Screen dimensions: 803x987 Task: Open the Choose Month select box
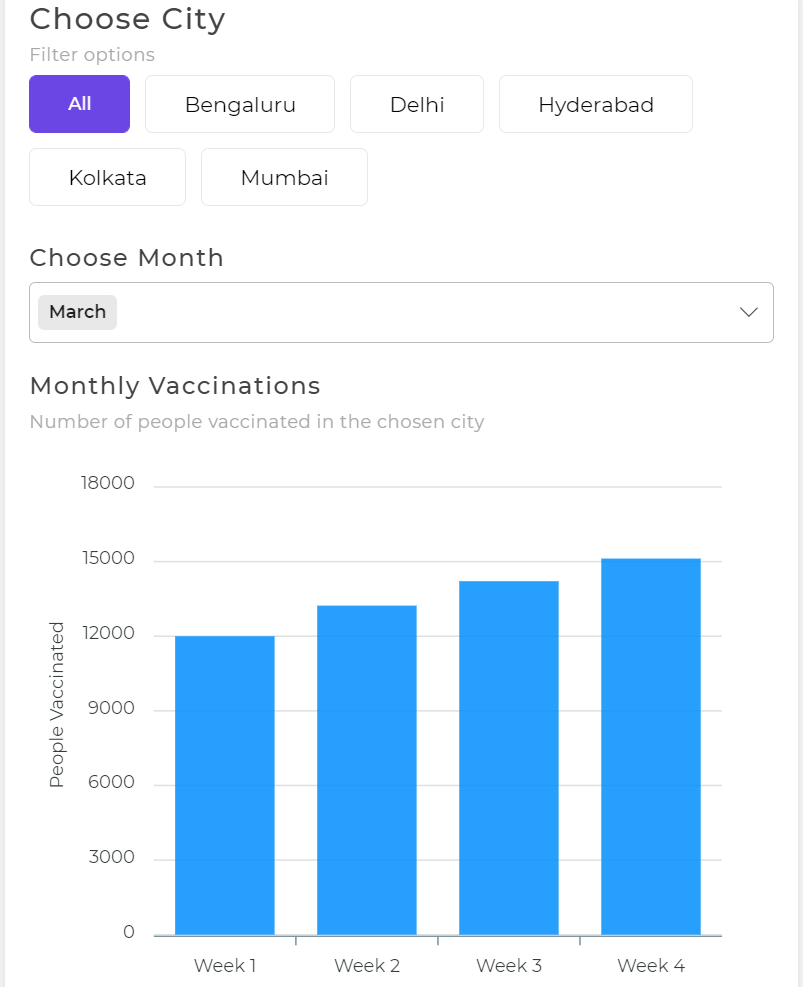[400, 312]
